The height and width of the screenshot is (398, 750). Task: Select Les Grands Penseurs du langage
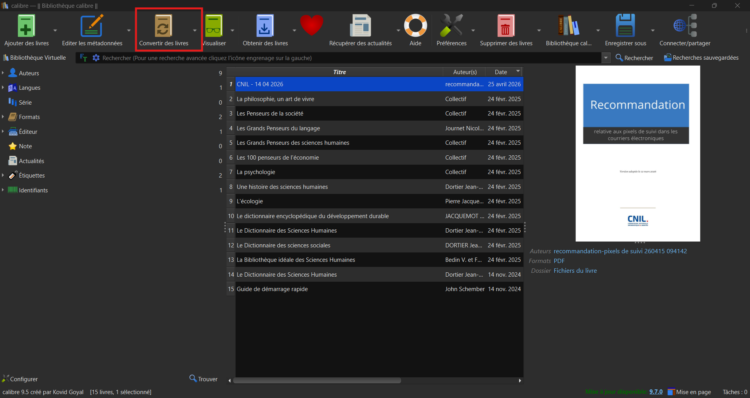[379, 128]
